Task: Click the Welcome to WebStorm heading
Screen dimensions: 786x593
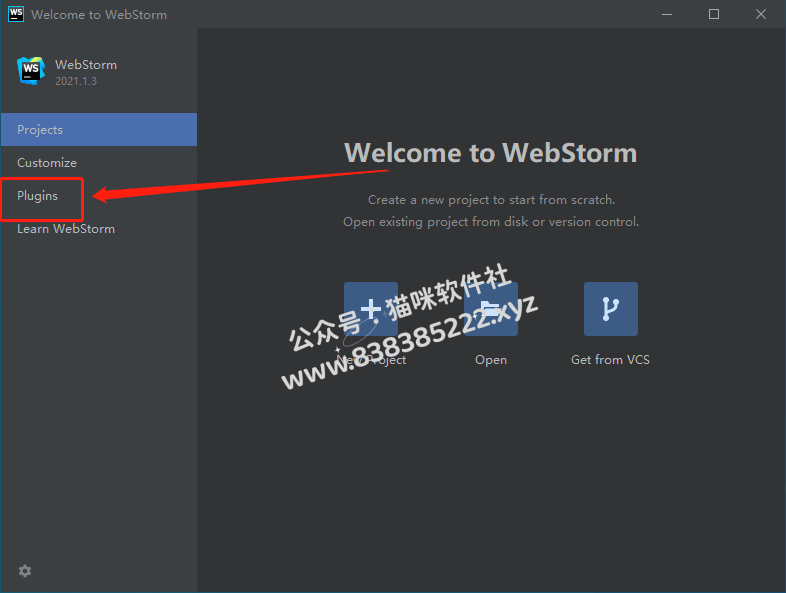Action: pos(490,152)
